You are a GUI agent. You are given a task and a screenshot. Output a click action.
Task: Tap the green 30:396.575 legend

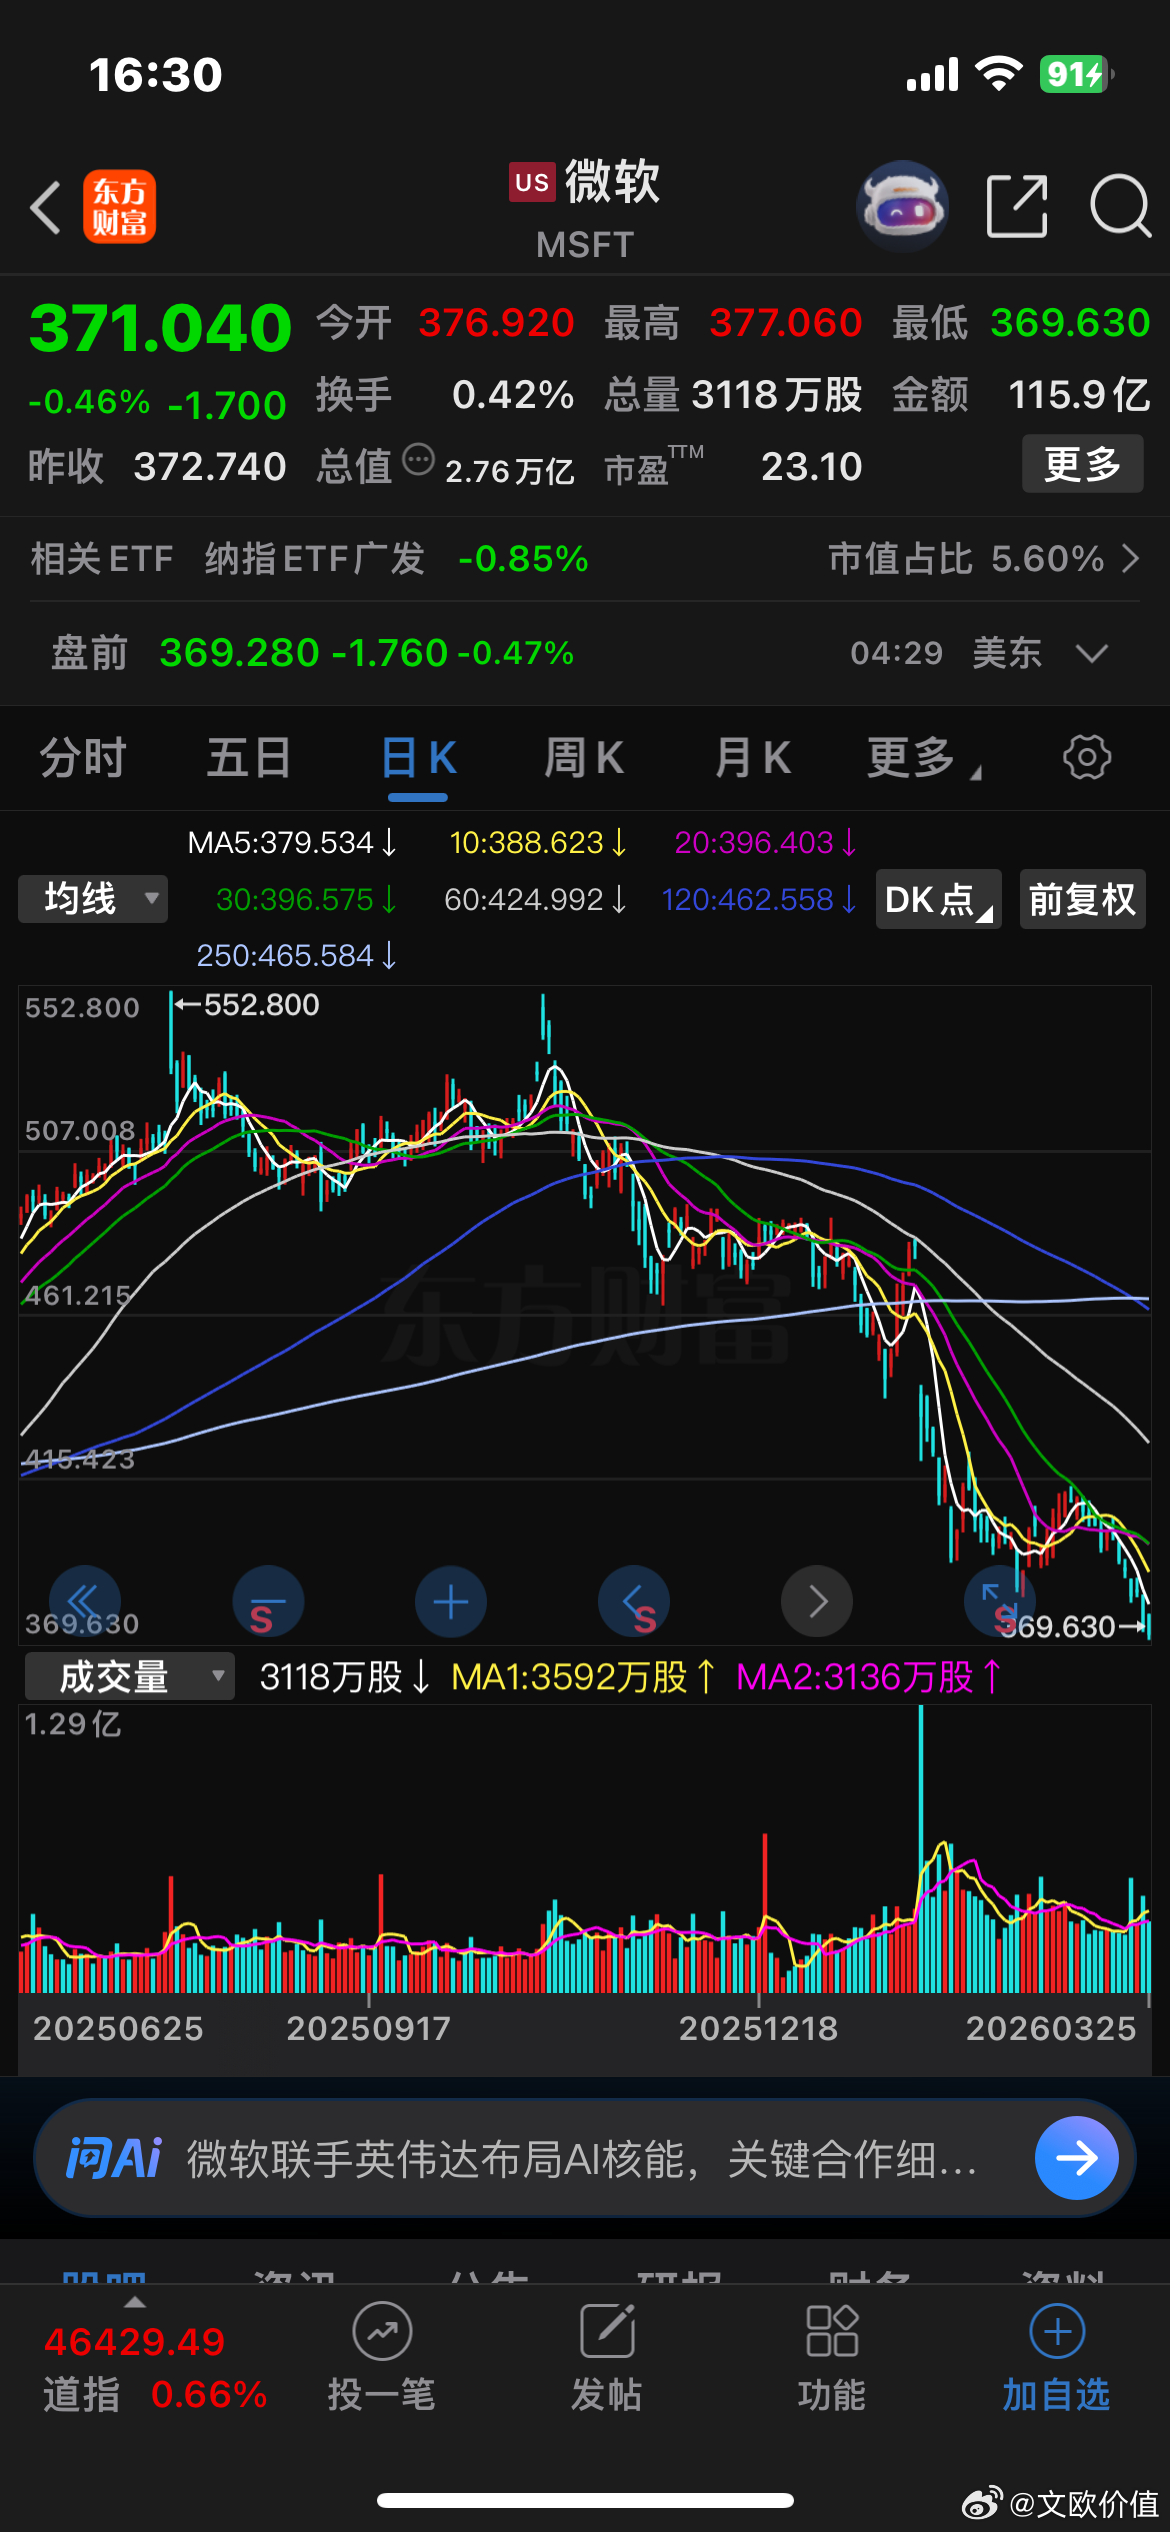click(x=307, y=899)
